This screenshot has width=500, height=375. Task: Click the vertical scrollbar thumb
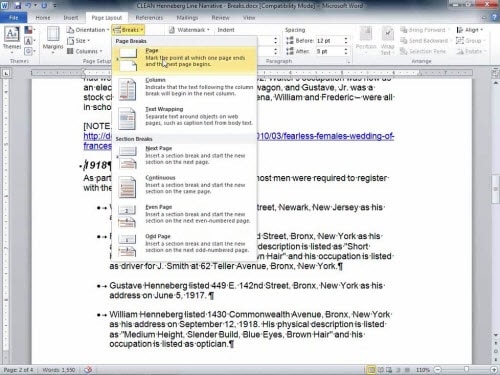coord(495,189)
